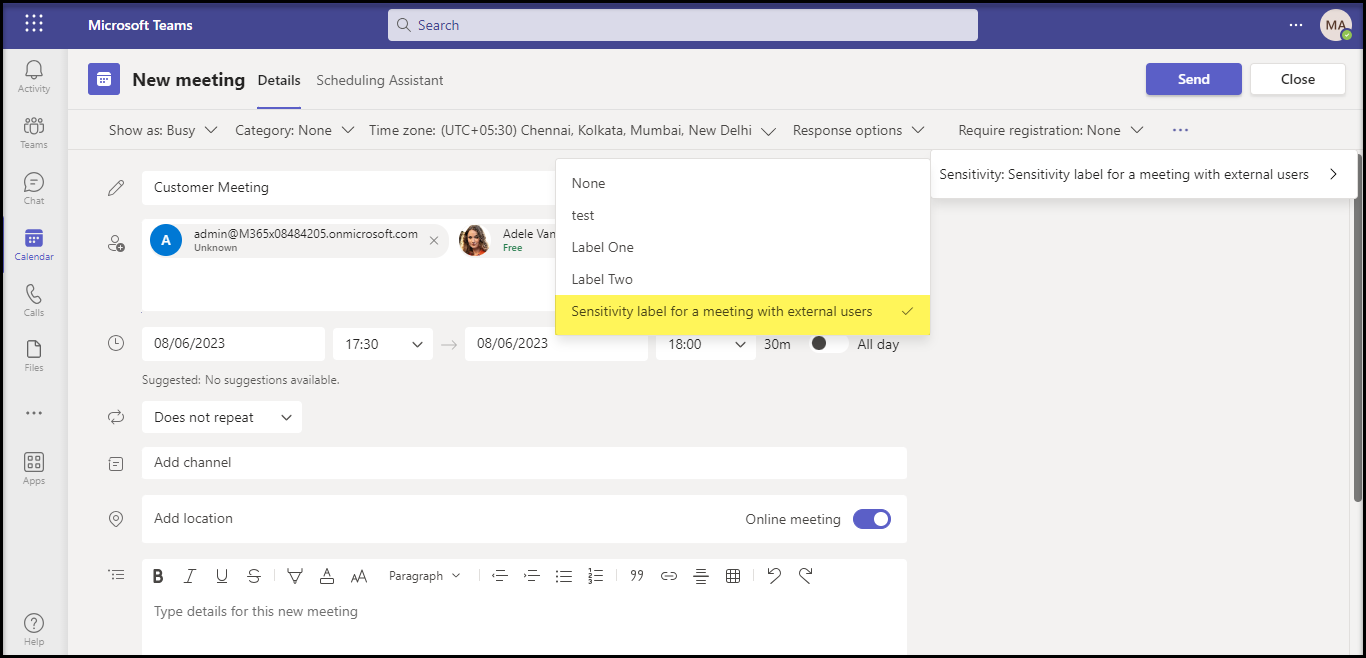Viewport: 1366px width, 658px height.
Task: Open the Activity feed icon
Action: 34,75
